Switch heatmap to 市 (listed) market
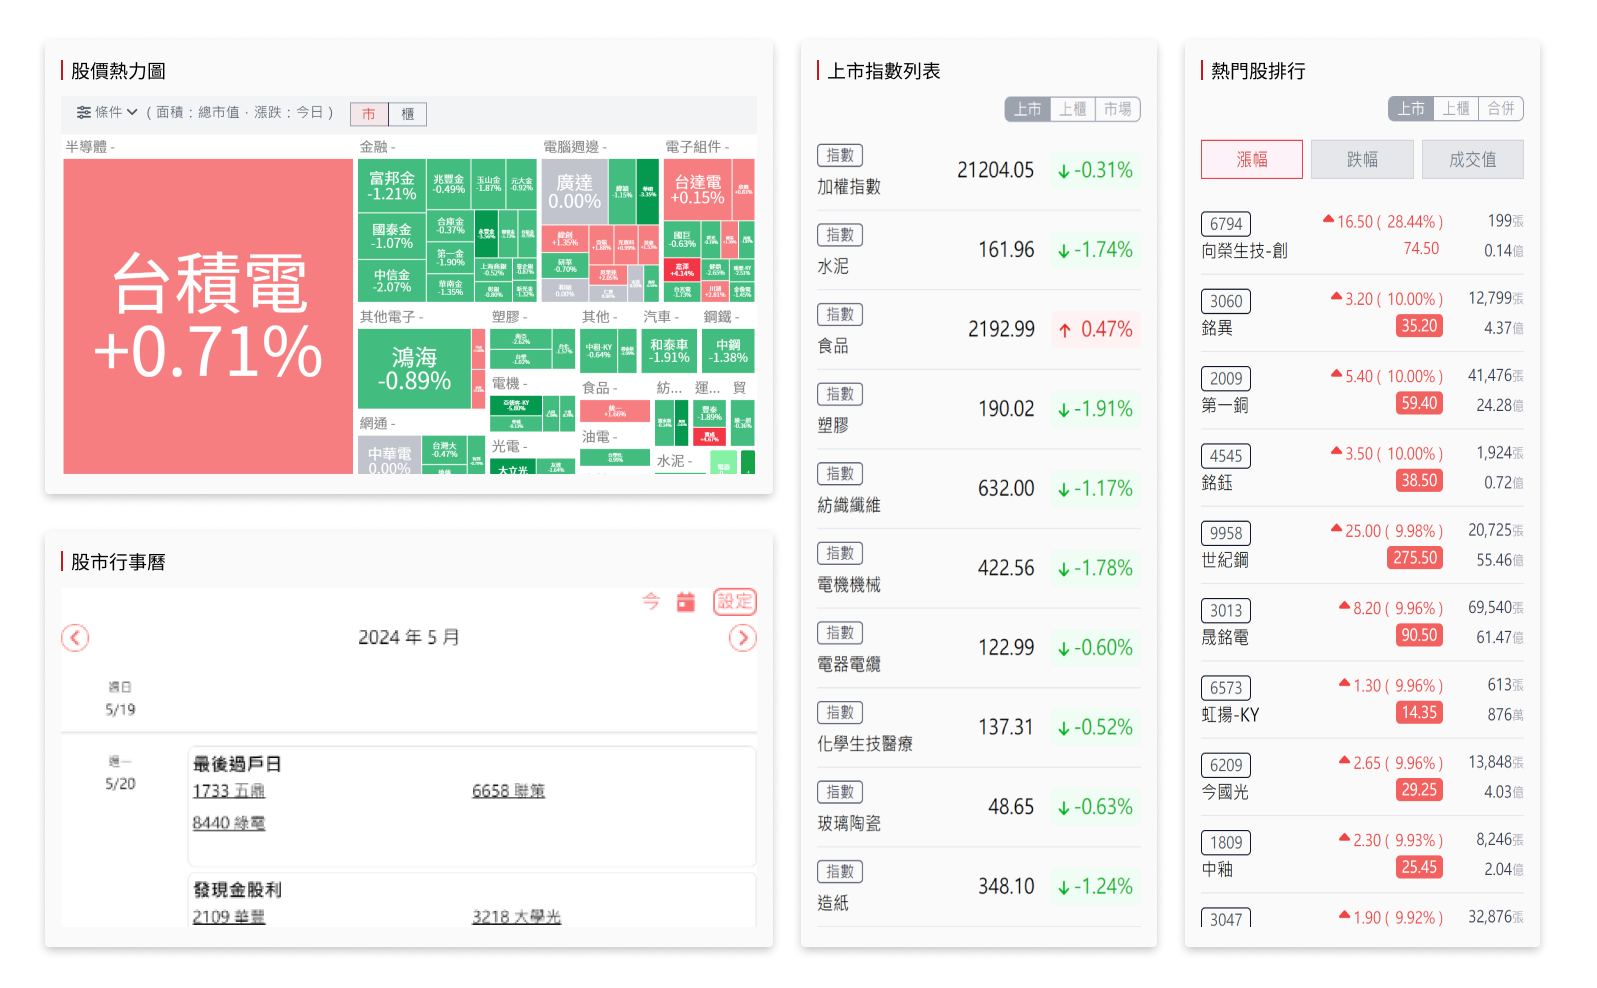 tap(369, 114)
